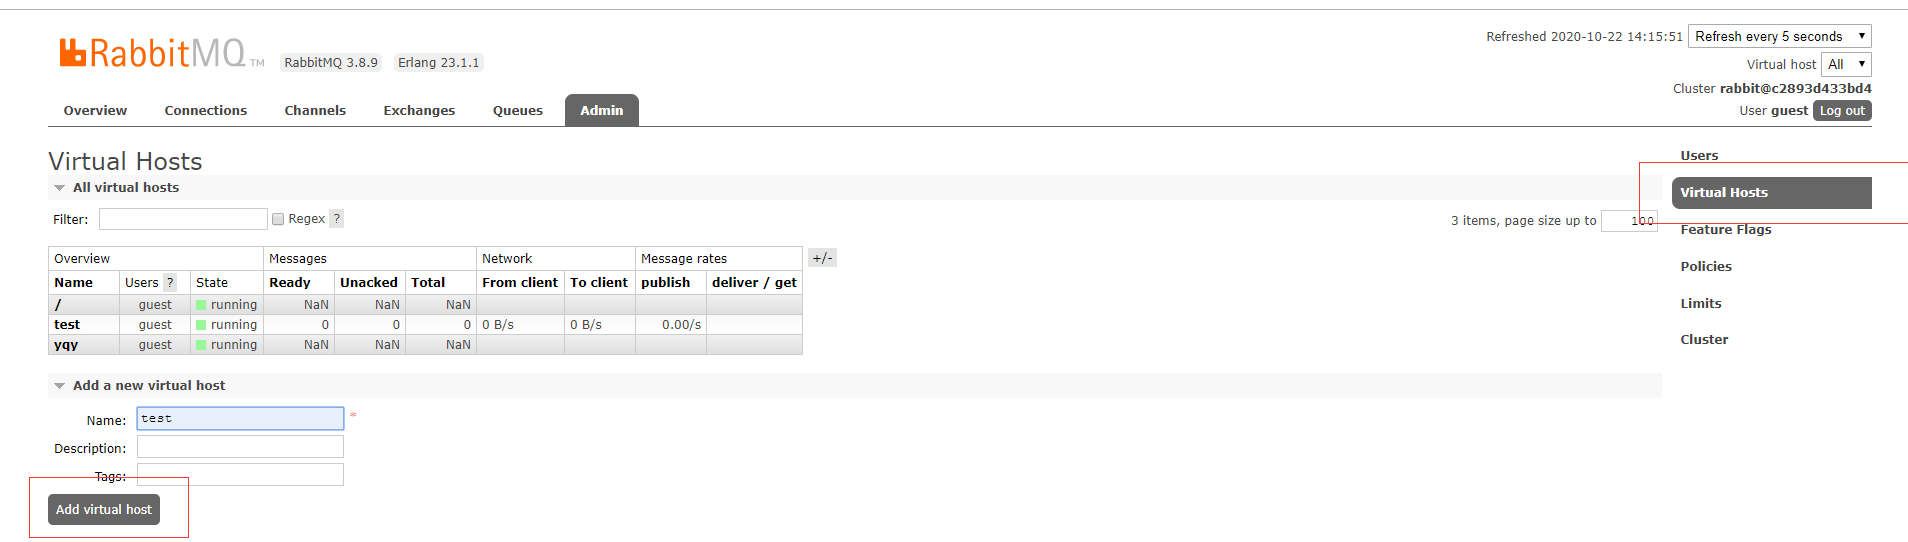
Task: Open the Exchanges tab
Action: coord(419,111)
